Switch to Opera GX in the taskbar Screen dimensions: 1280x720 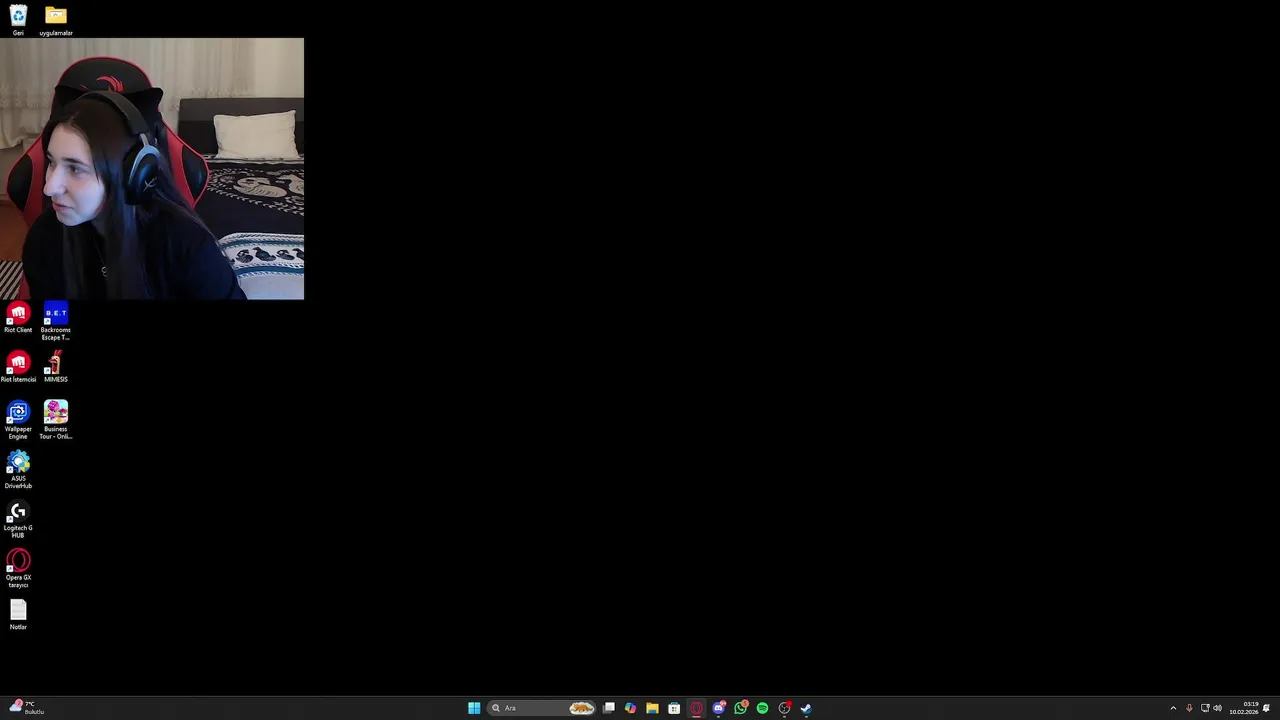tap(696, 708)
